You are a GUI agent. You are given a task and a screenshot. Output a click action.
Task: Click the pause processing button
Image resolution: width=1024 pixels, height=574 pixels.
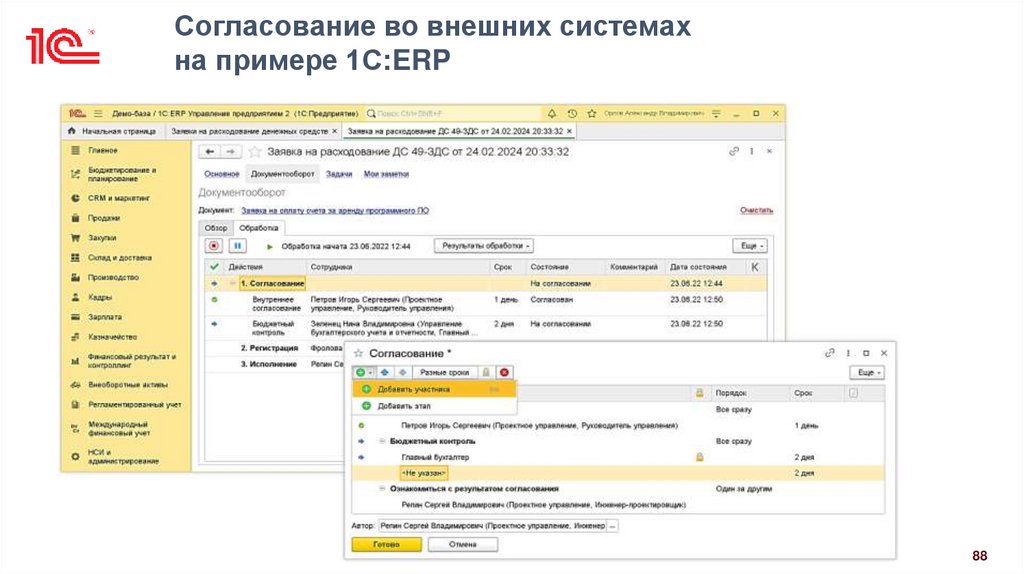[x=237, y=246]
